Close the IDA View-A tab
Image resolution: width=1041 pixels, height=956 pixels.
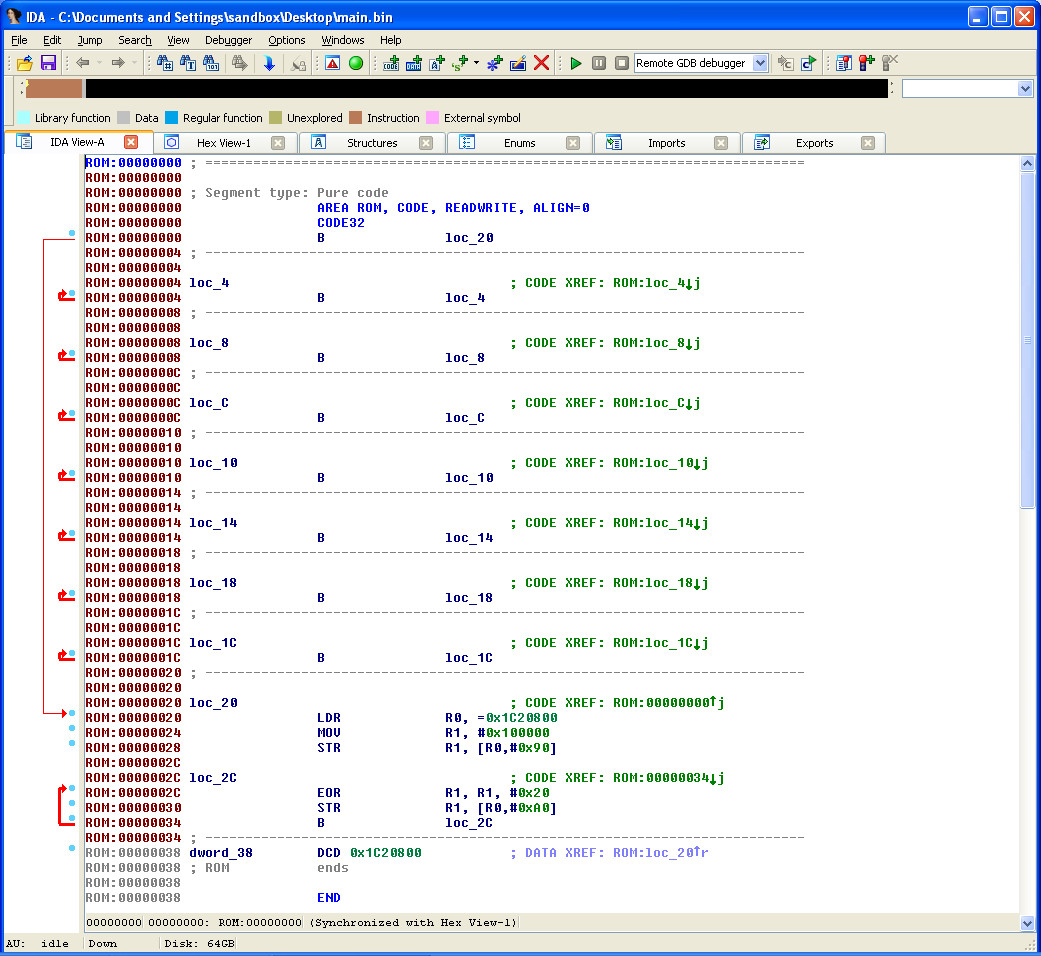click(131, 142)
